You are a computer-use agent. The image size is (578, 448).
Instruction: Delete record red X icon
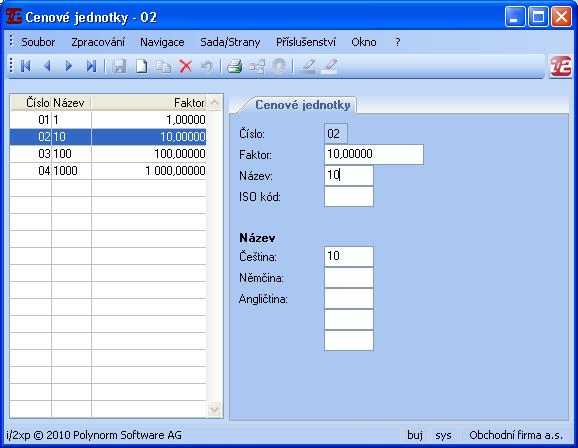coord(185,66)
